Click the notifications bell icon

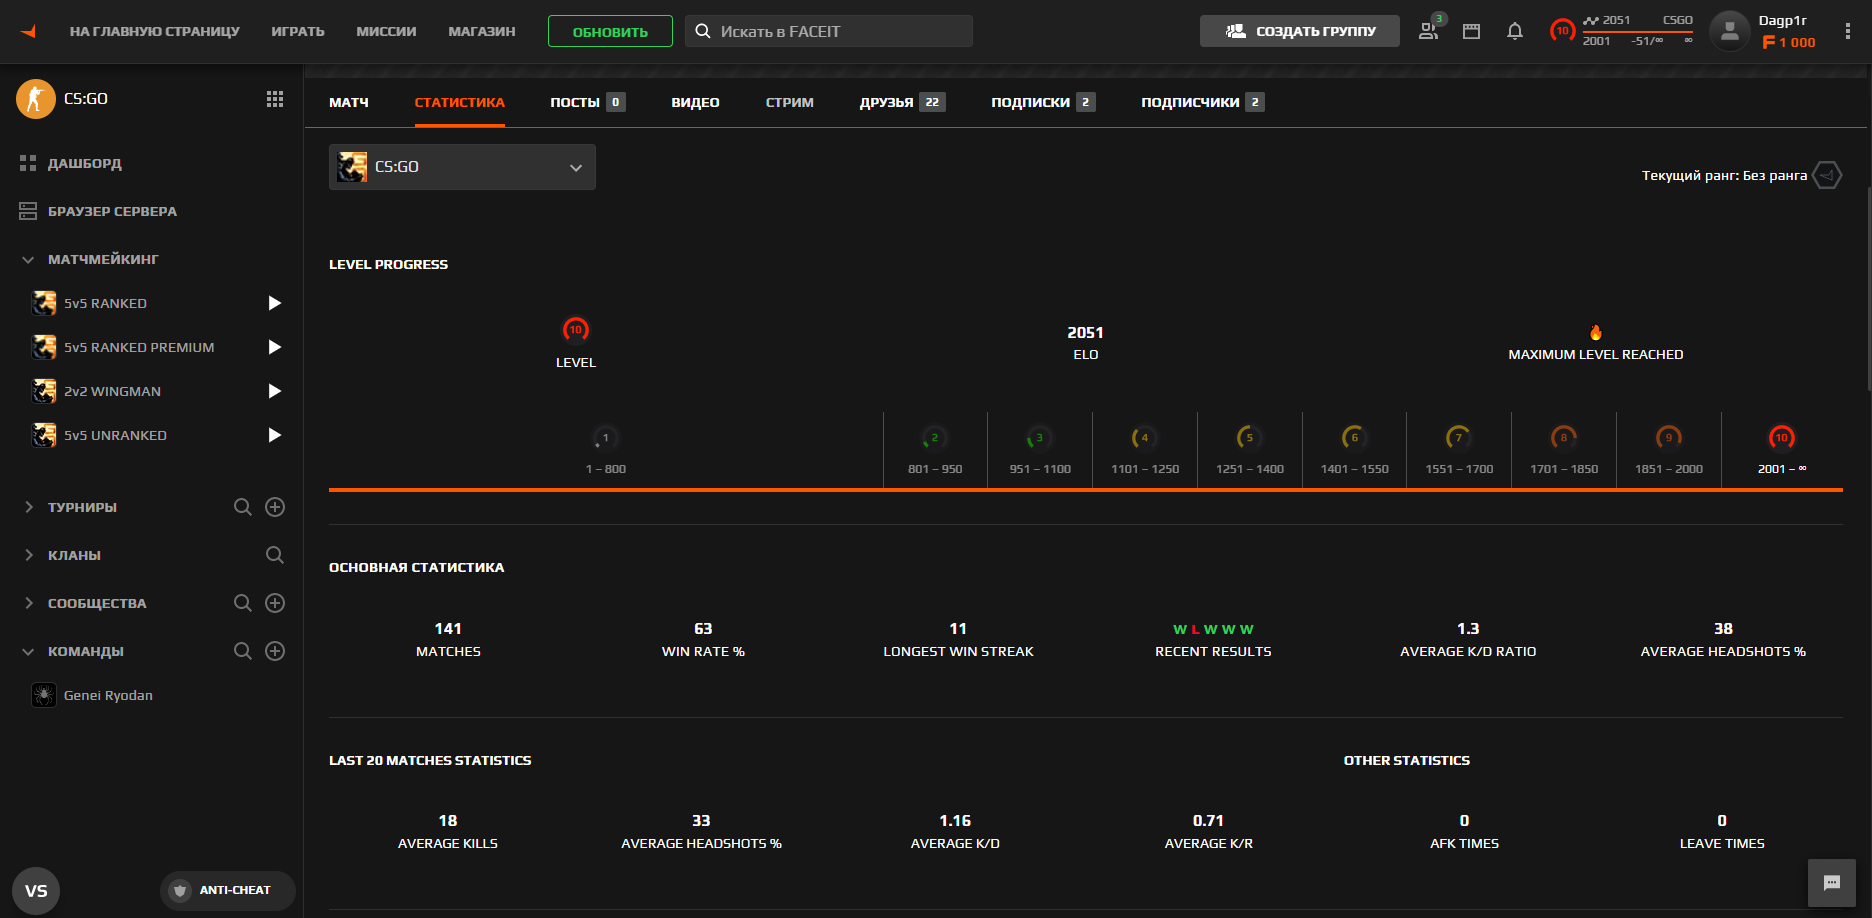(x=1514, y=31)
